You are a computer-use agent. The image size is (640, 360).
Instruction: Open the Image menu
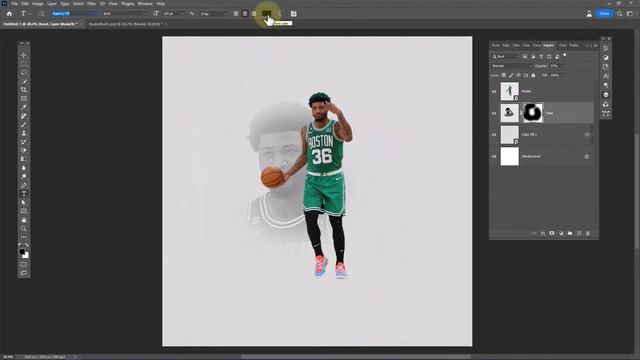[38, 4]
